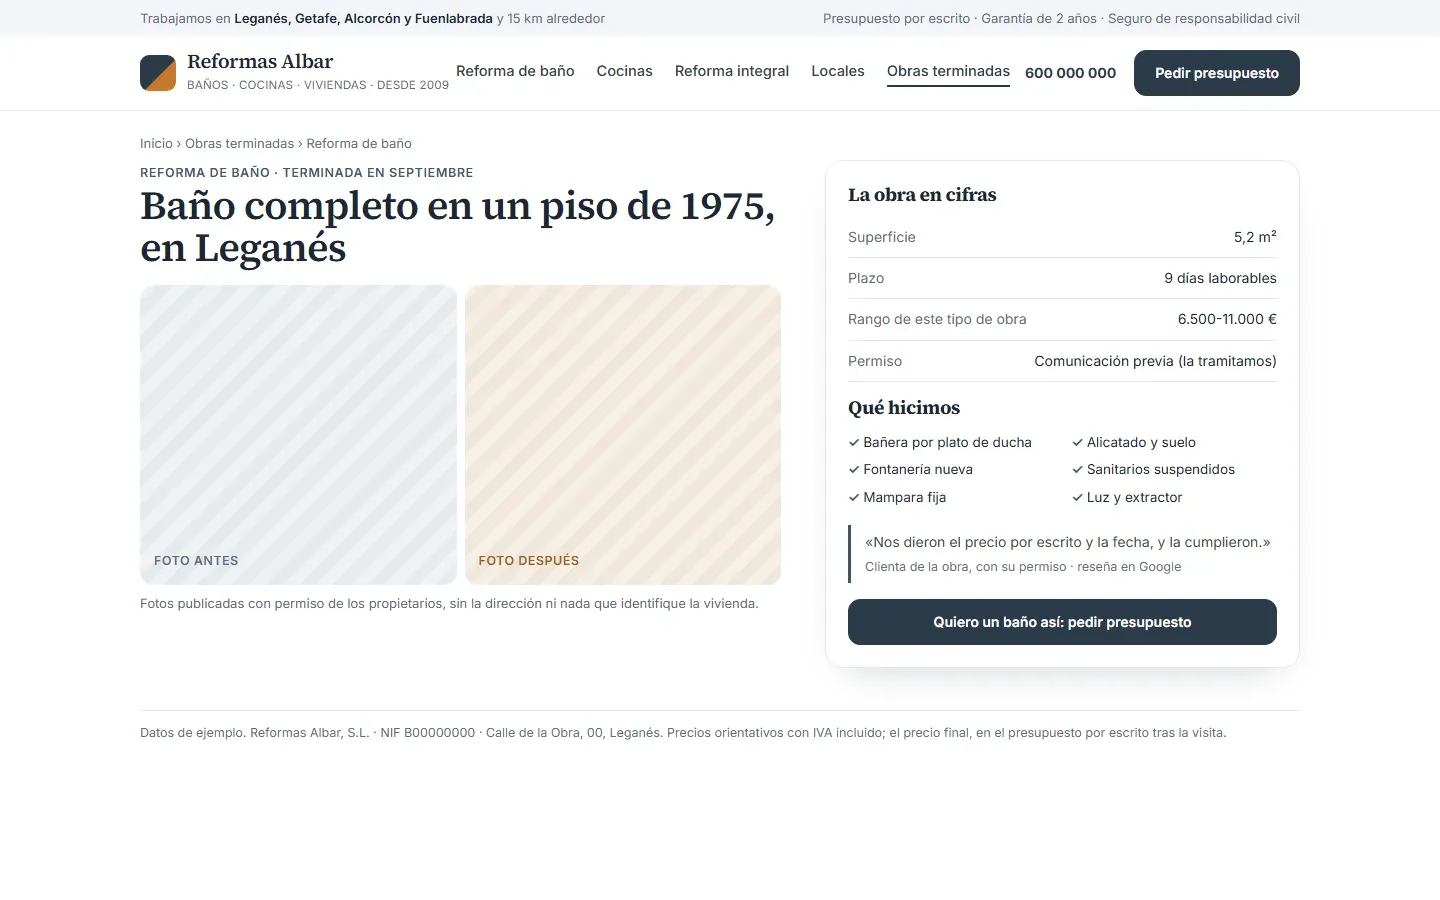The width and height of the screenshot is (1440, 900).
Task: Open Reforma integral in the navigation
Action: point(732,71)
